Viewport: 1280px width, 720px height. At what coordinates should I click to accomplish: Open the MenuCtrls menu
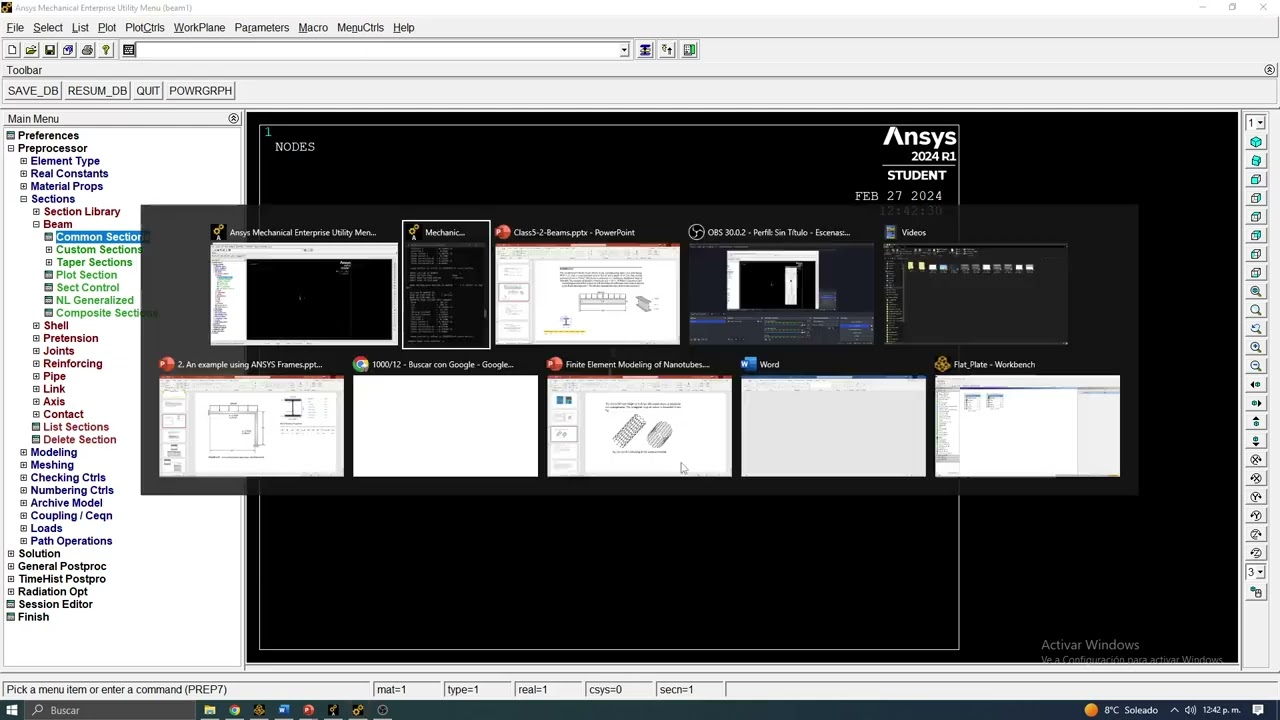coord(360,28)
